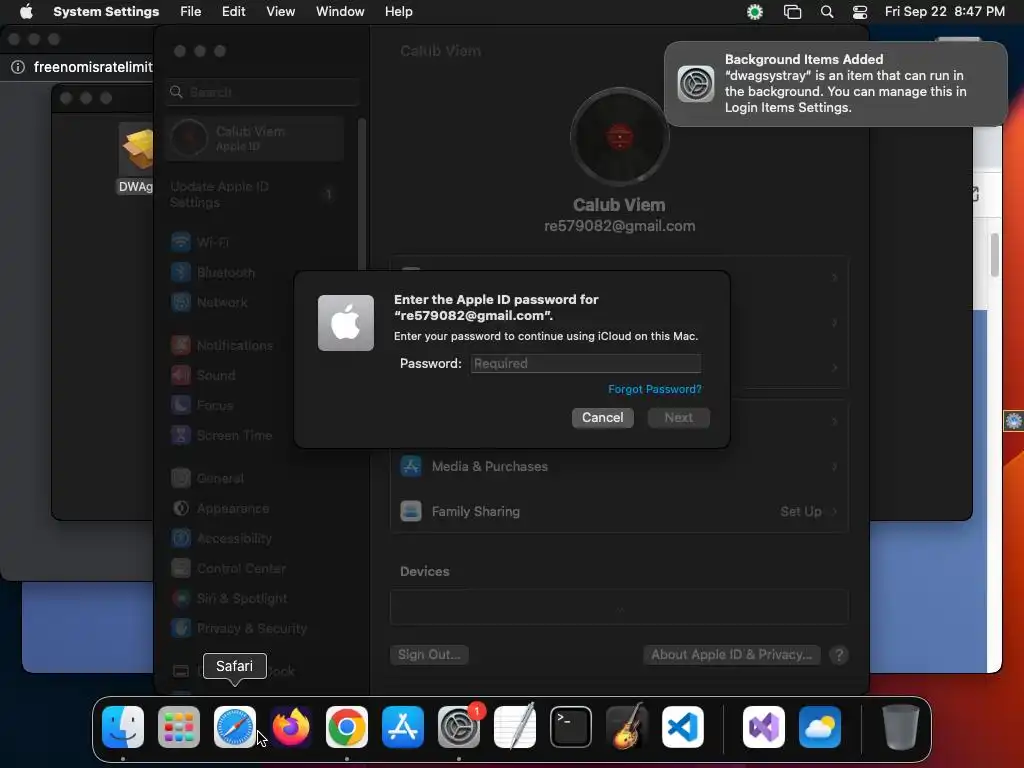Click the Calub Viem profile picture
This screenshot has width=1024, height=768.
(x=619, y=137)
